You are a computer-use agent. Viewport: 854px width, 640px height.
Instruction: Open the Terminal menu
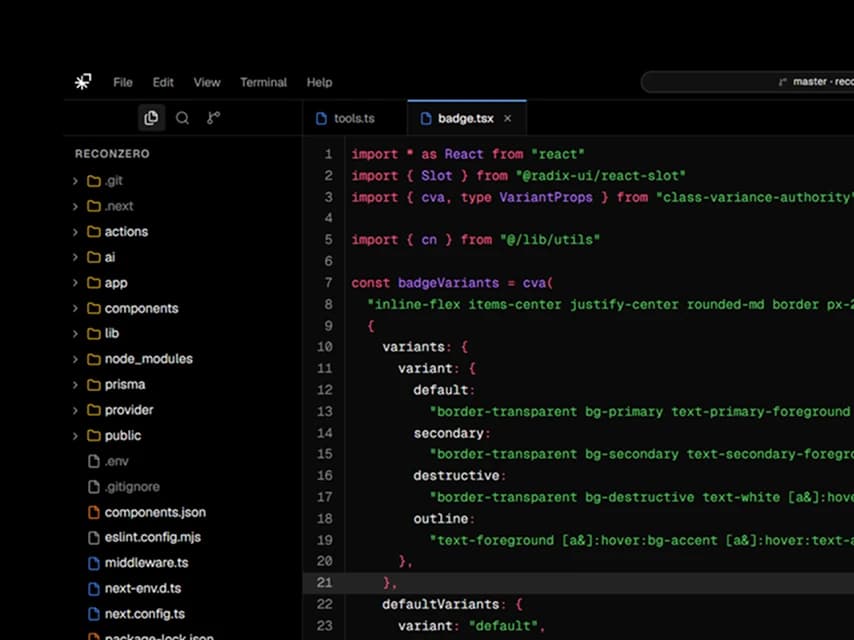pyautogui.click(x=264, y=82)
